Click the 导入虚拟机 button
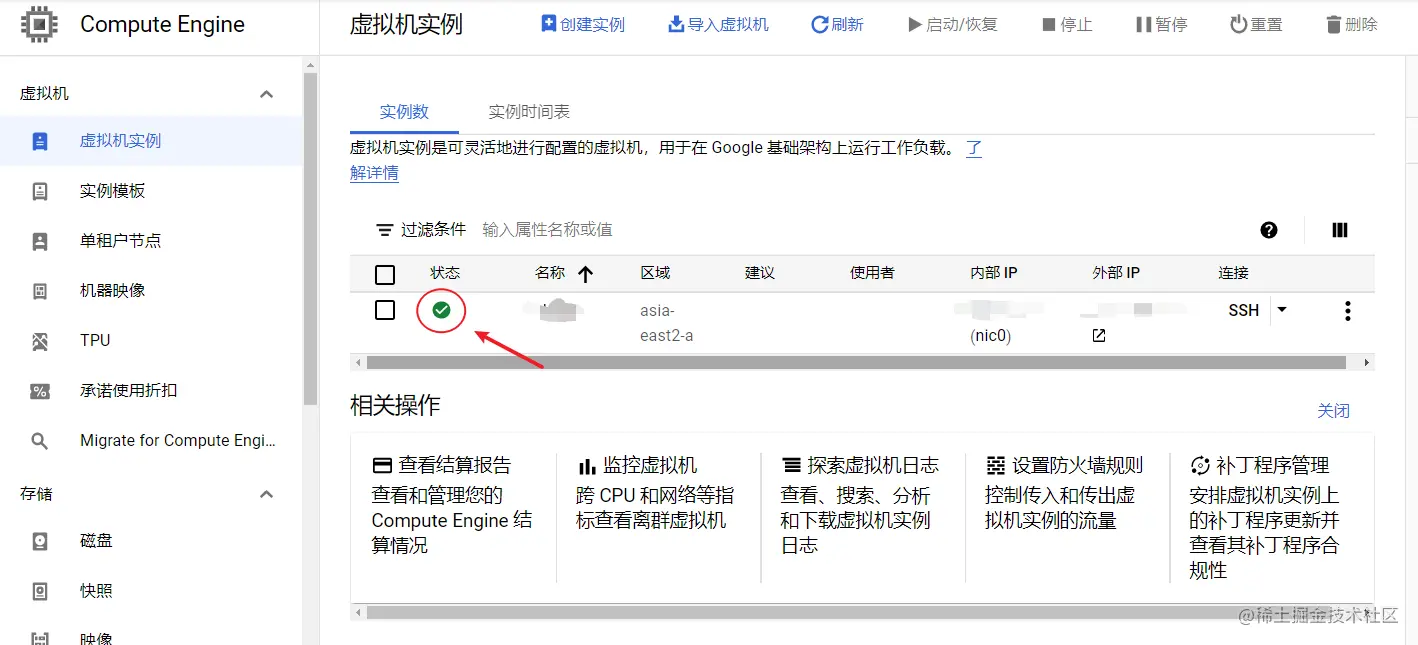This screenshot has width=1418, height=645. (718, 24)
